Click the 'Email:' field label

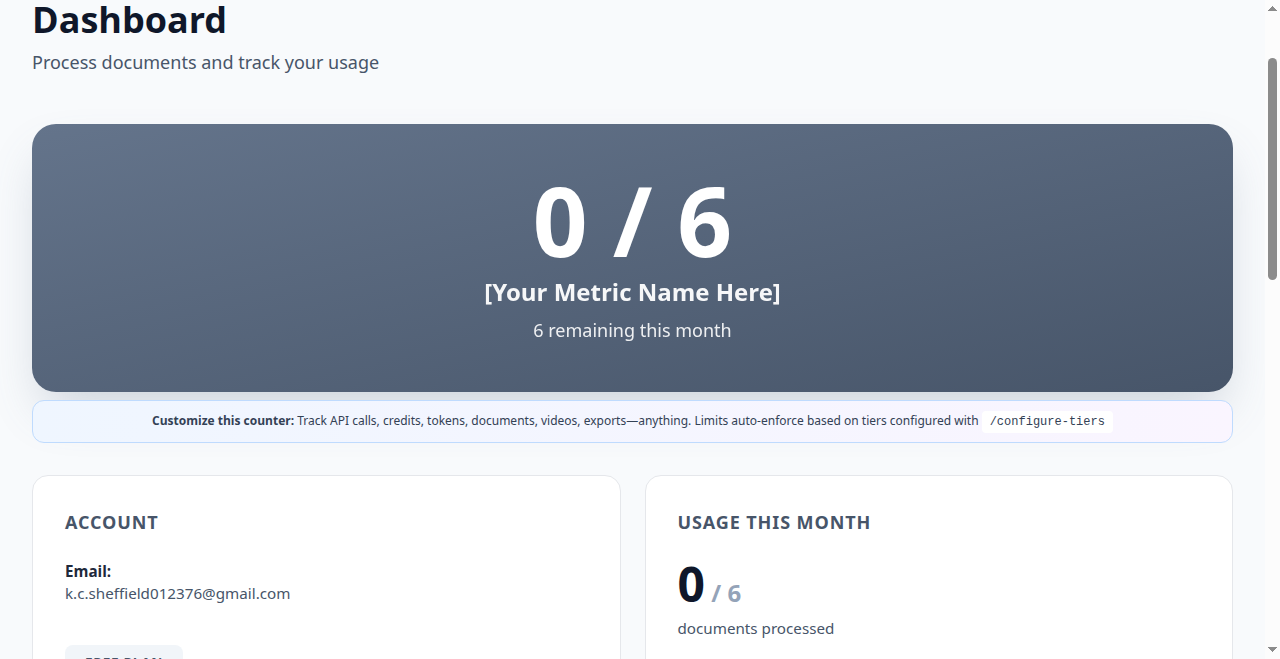[88, 572]
